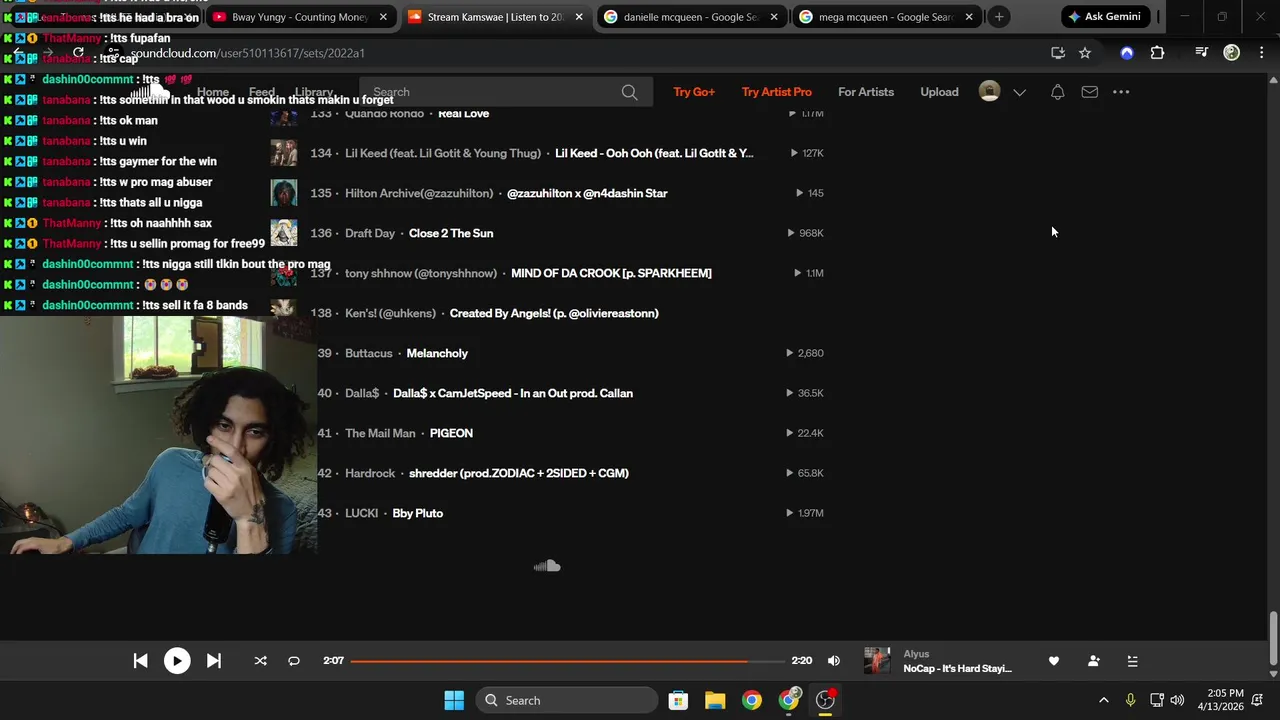Close the Bway Yungy YouTube tab
Image resolution: width=1280 pixels, height=720 pixels.
click(x=383, y=17)
